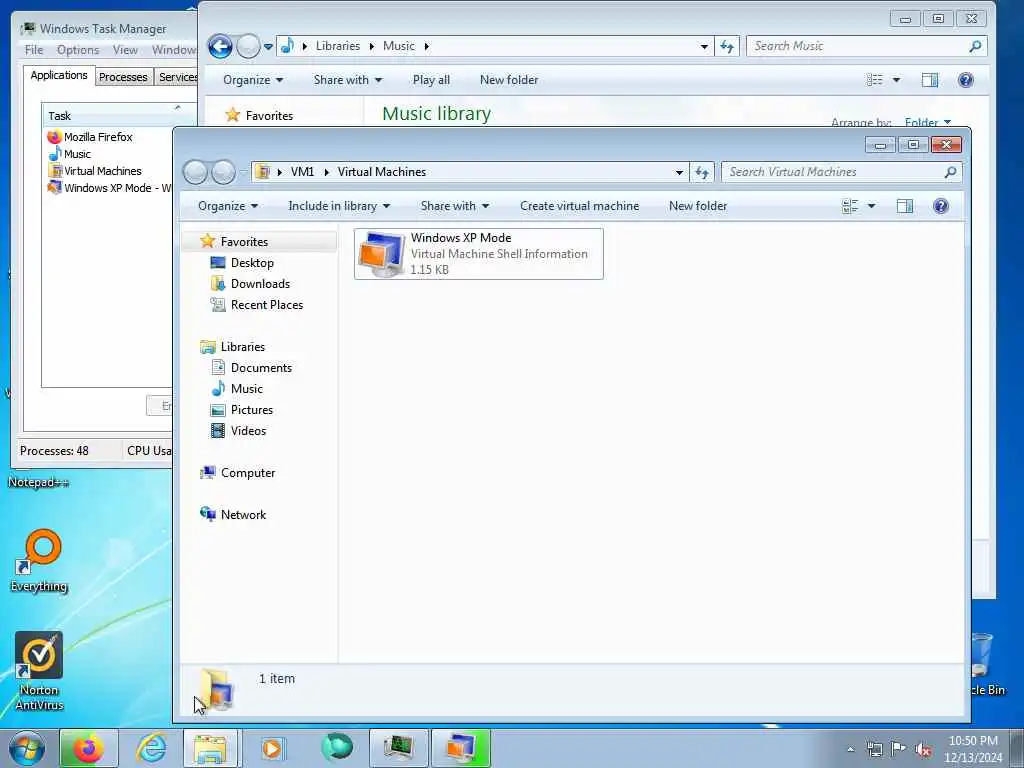1024x768 pixels.
Task: Click Virtual Machines breadcrumb segment
Action: (x=381, y=172)
